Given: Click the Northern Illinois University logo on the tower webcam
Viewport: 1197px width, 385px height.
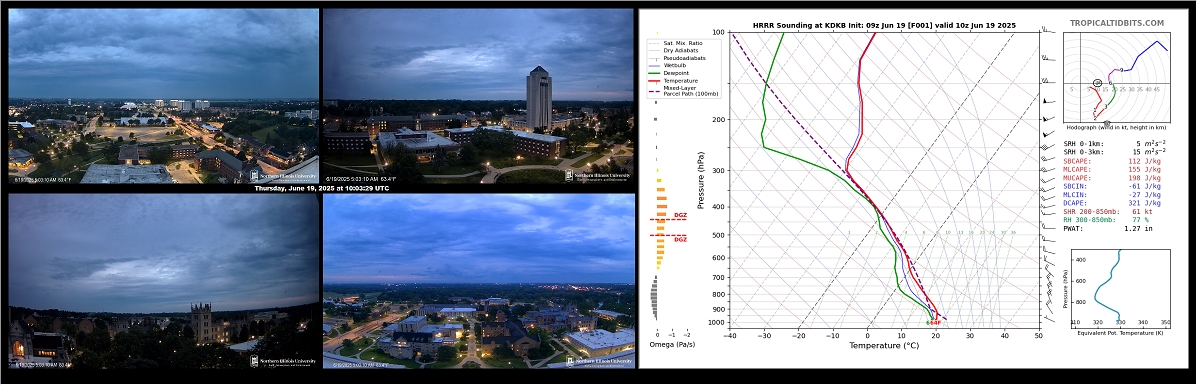Looking at the screenshot, I should pos(598,176).
